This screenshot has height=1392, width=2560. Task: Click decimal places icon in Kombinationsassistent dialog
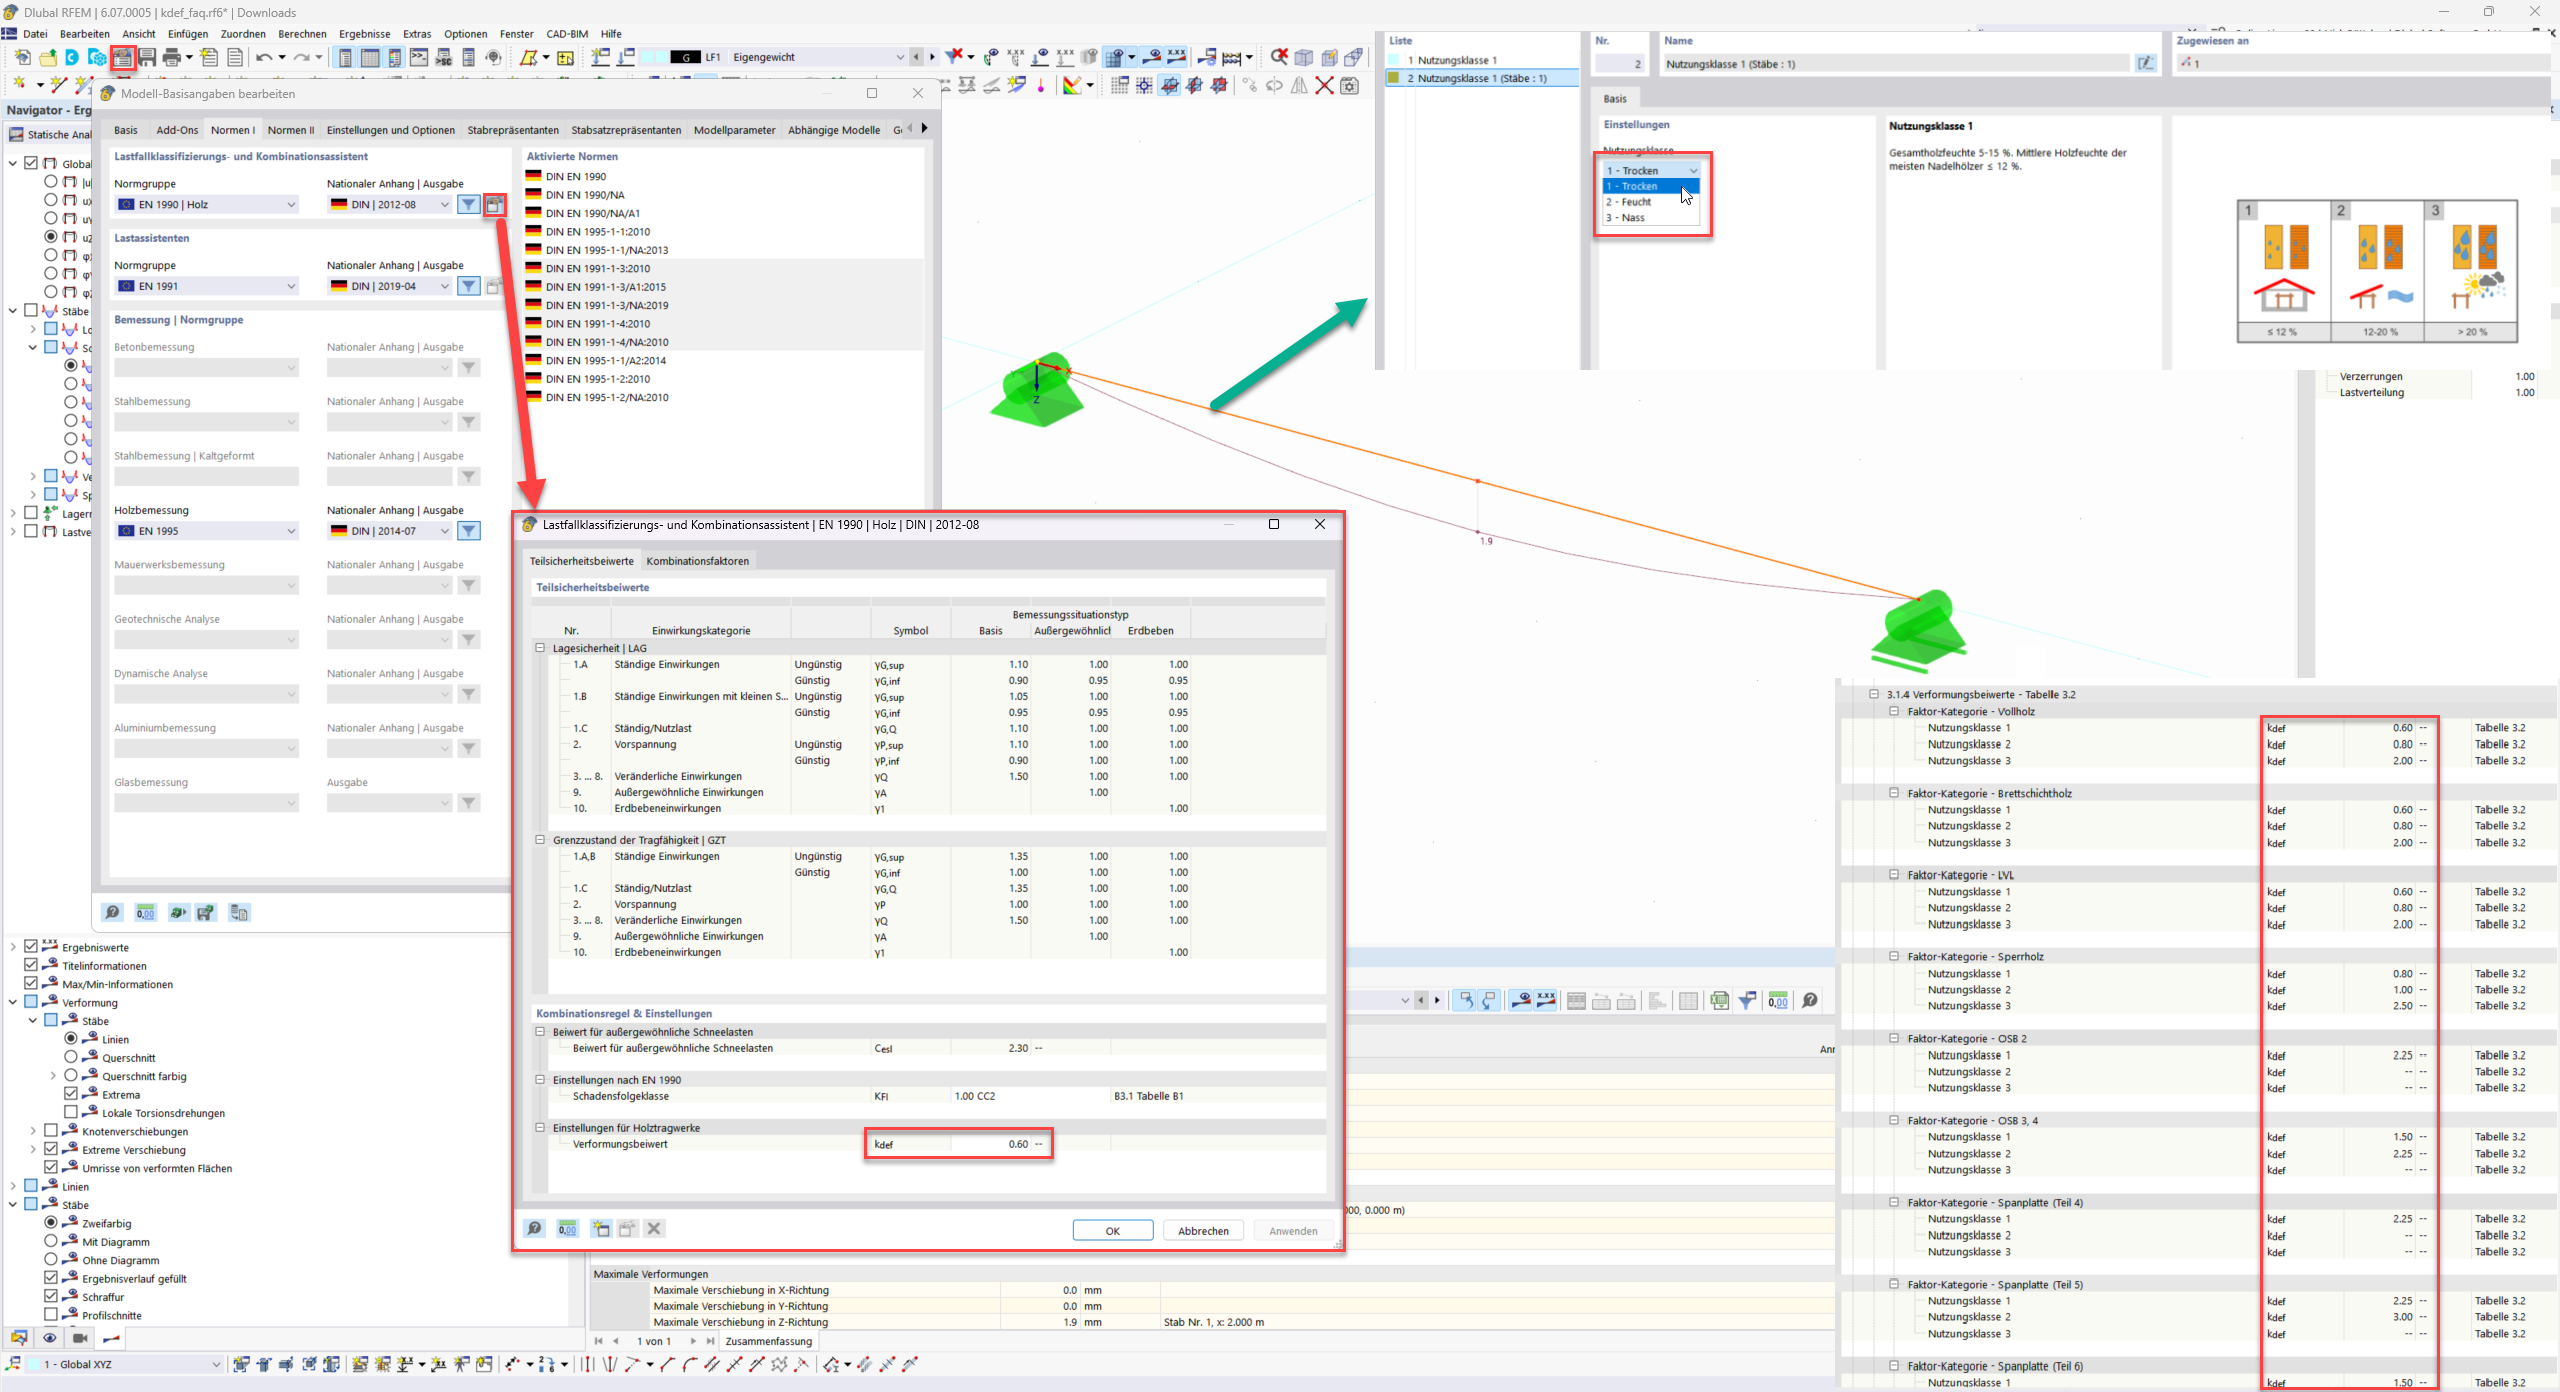pyautogui.click(x=567, y=1228)
